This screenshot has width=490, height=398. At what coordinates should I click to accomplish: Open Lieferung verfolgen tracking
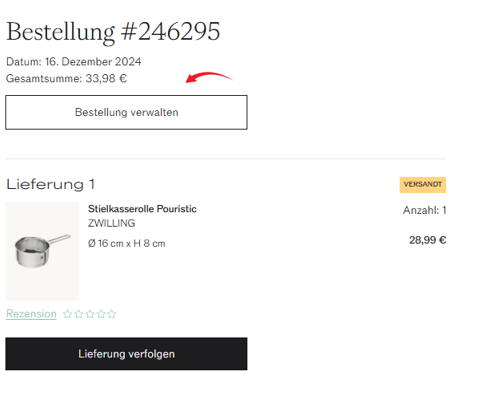click(126, 354)
